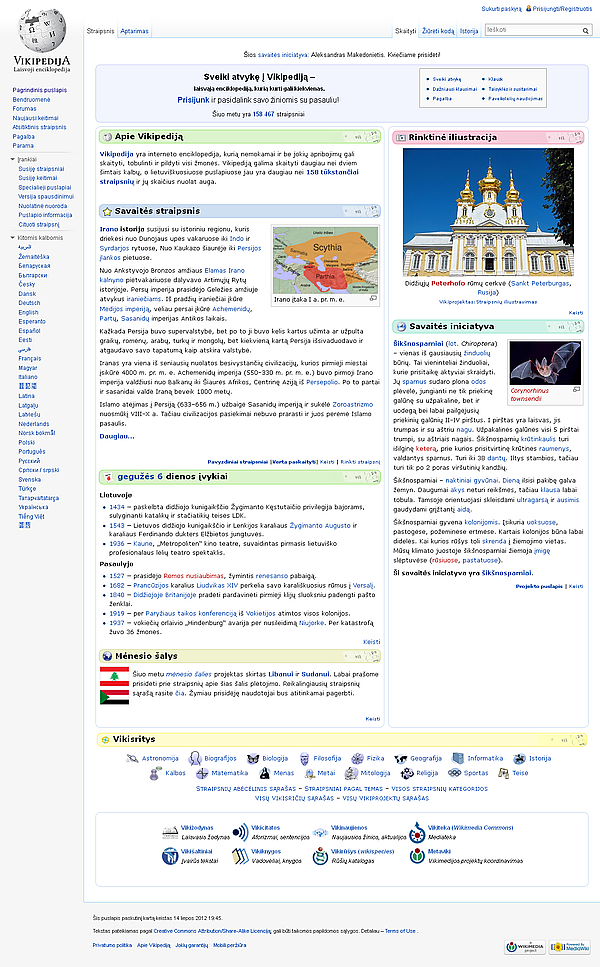
Task: Open the Creative Commons Attribution/Share-Alike license link
Action: pyautogui.click(x=212, y=931)
